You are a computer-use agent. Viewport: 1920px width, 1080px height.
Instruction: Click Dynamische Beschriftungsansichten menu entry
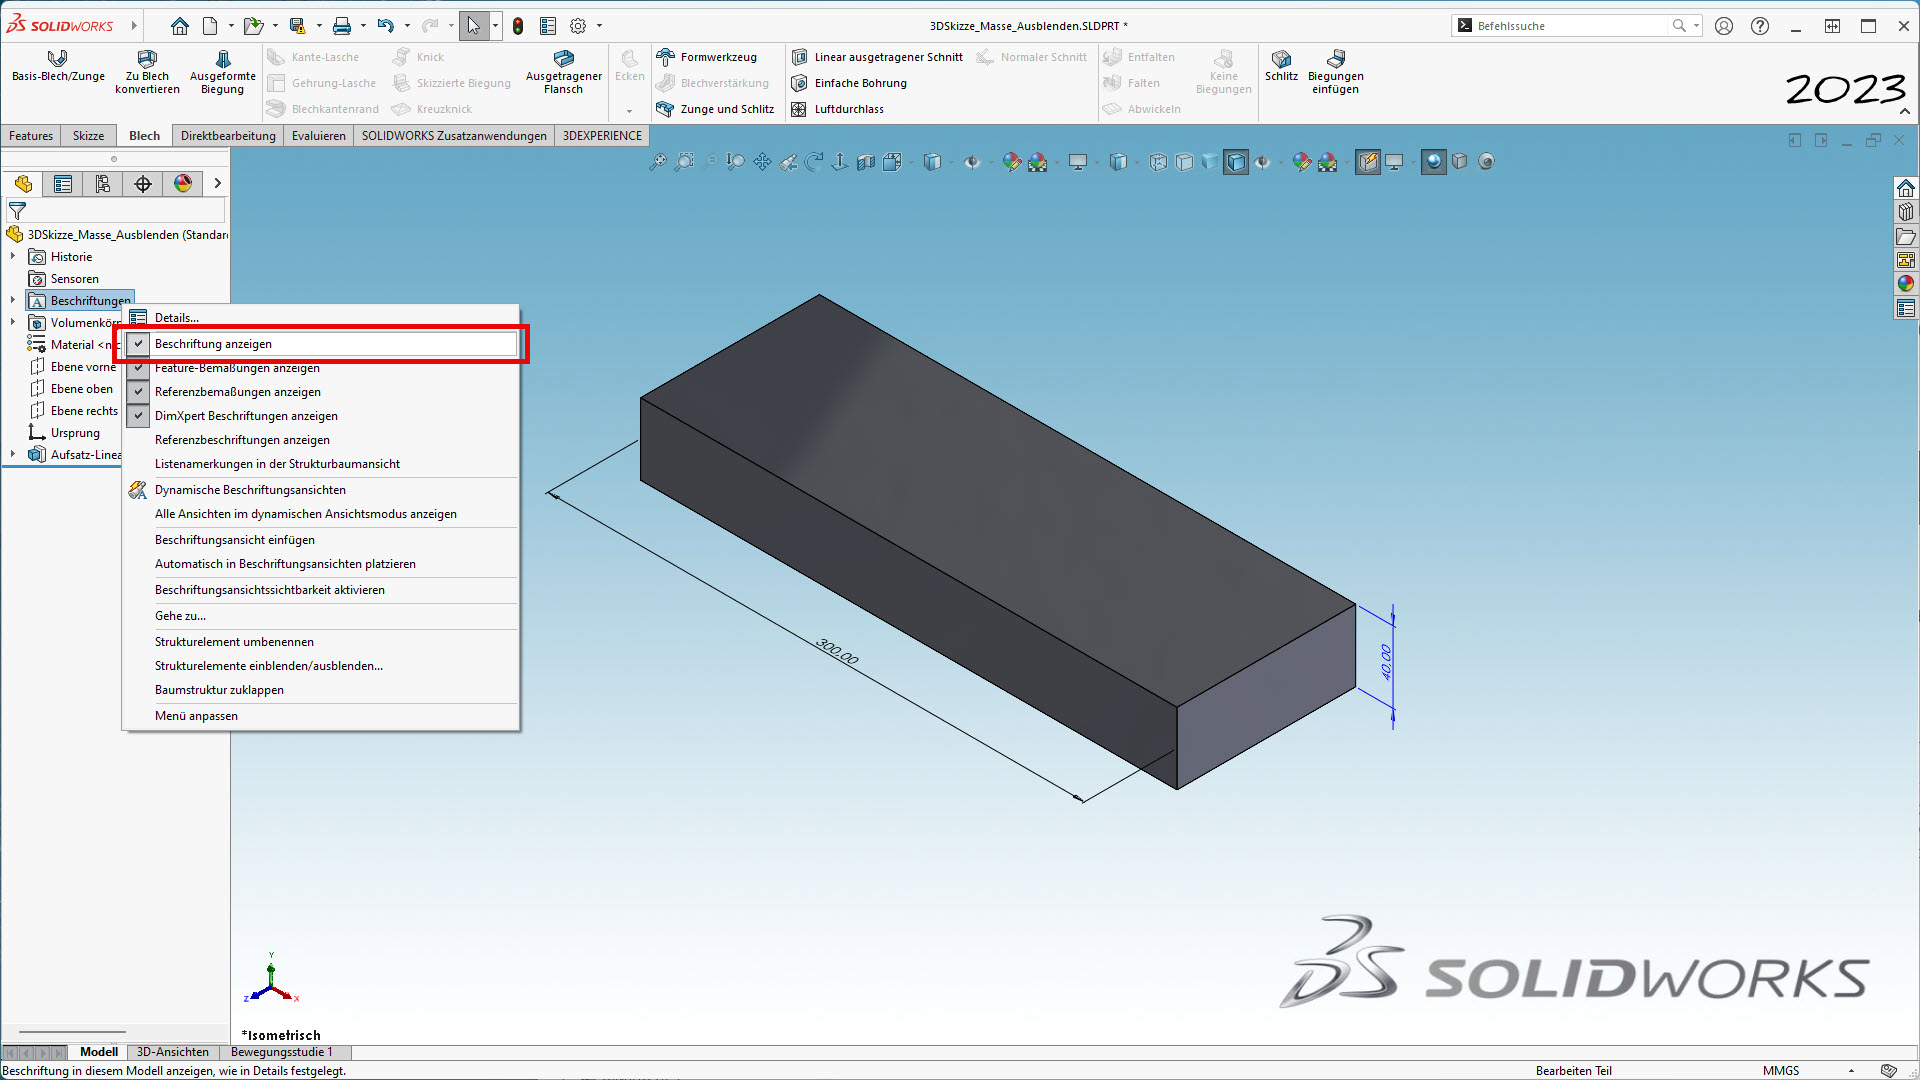pos(321,490)
